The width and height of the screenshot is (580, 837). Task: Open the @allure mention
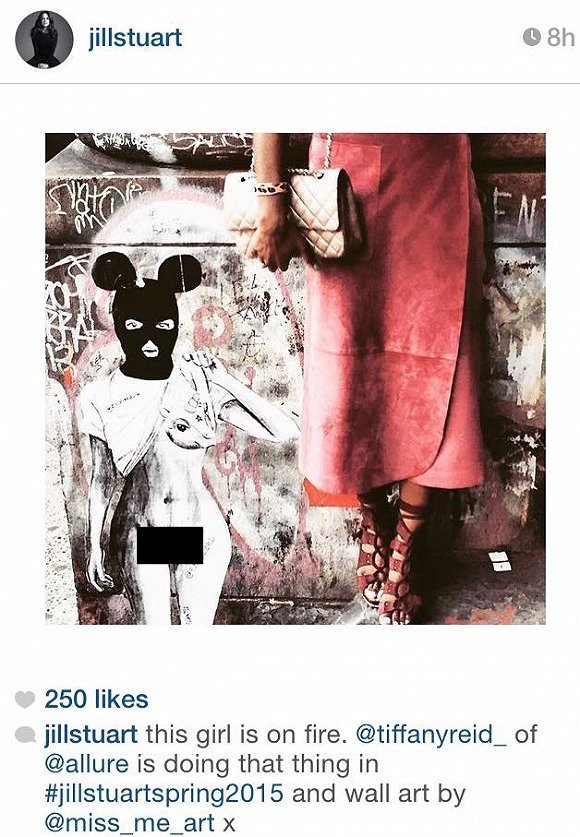[88, 764]
